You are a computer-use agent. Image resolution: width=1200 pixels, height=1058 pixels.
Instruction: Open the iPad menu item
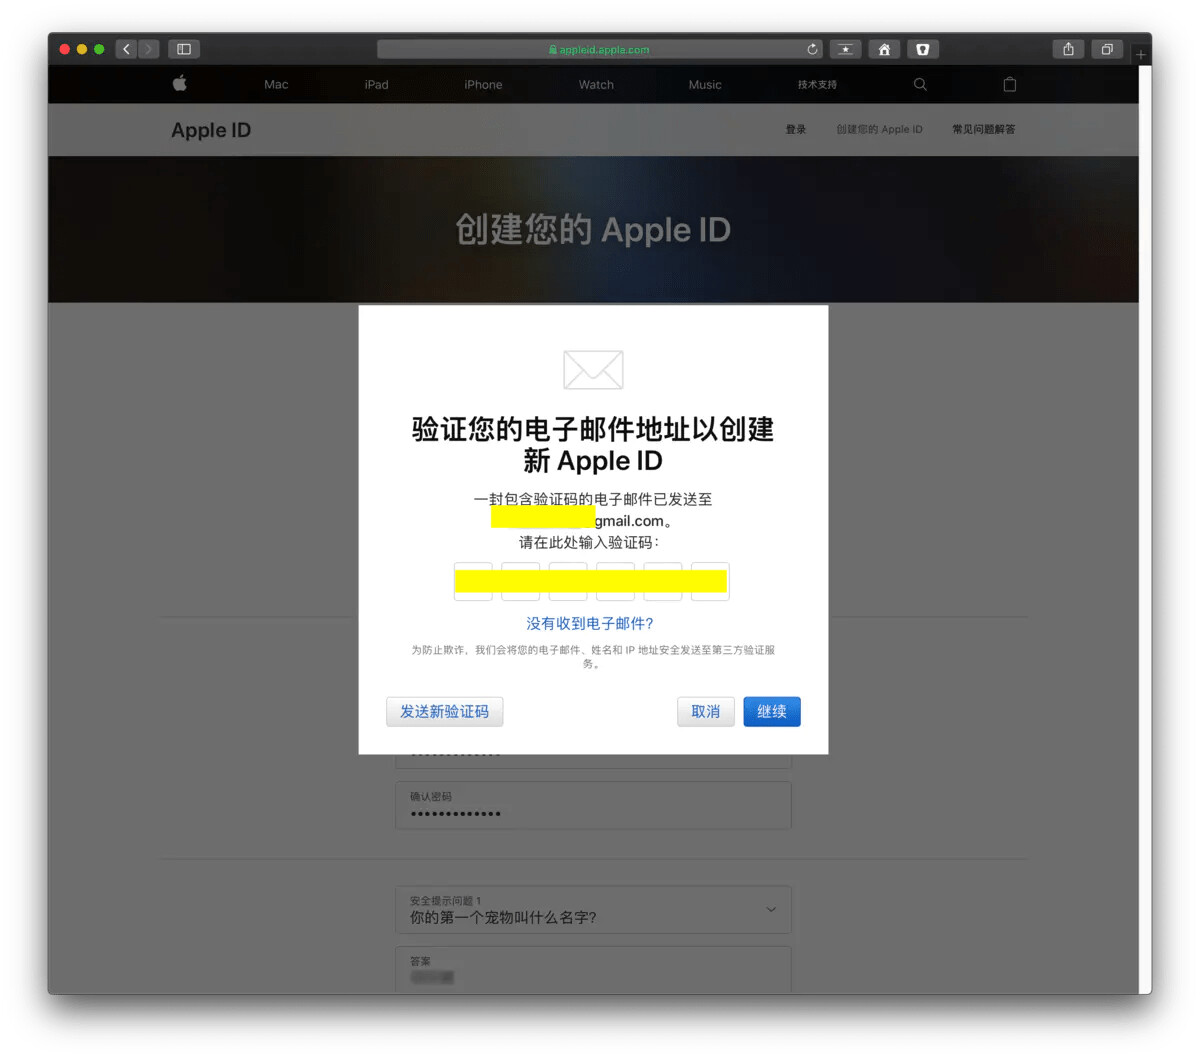coord(377,85)
